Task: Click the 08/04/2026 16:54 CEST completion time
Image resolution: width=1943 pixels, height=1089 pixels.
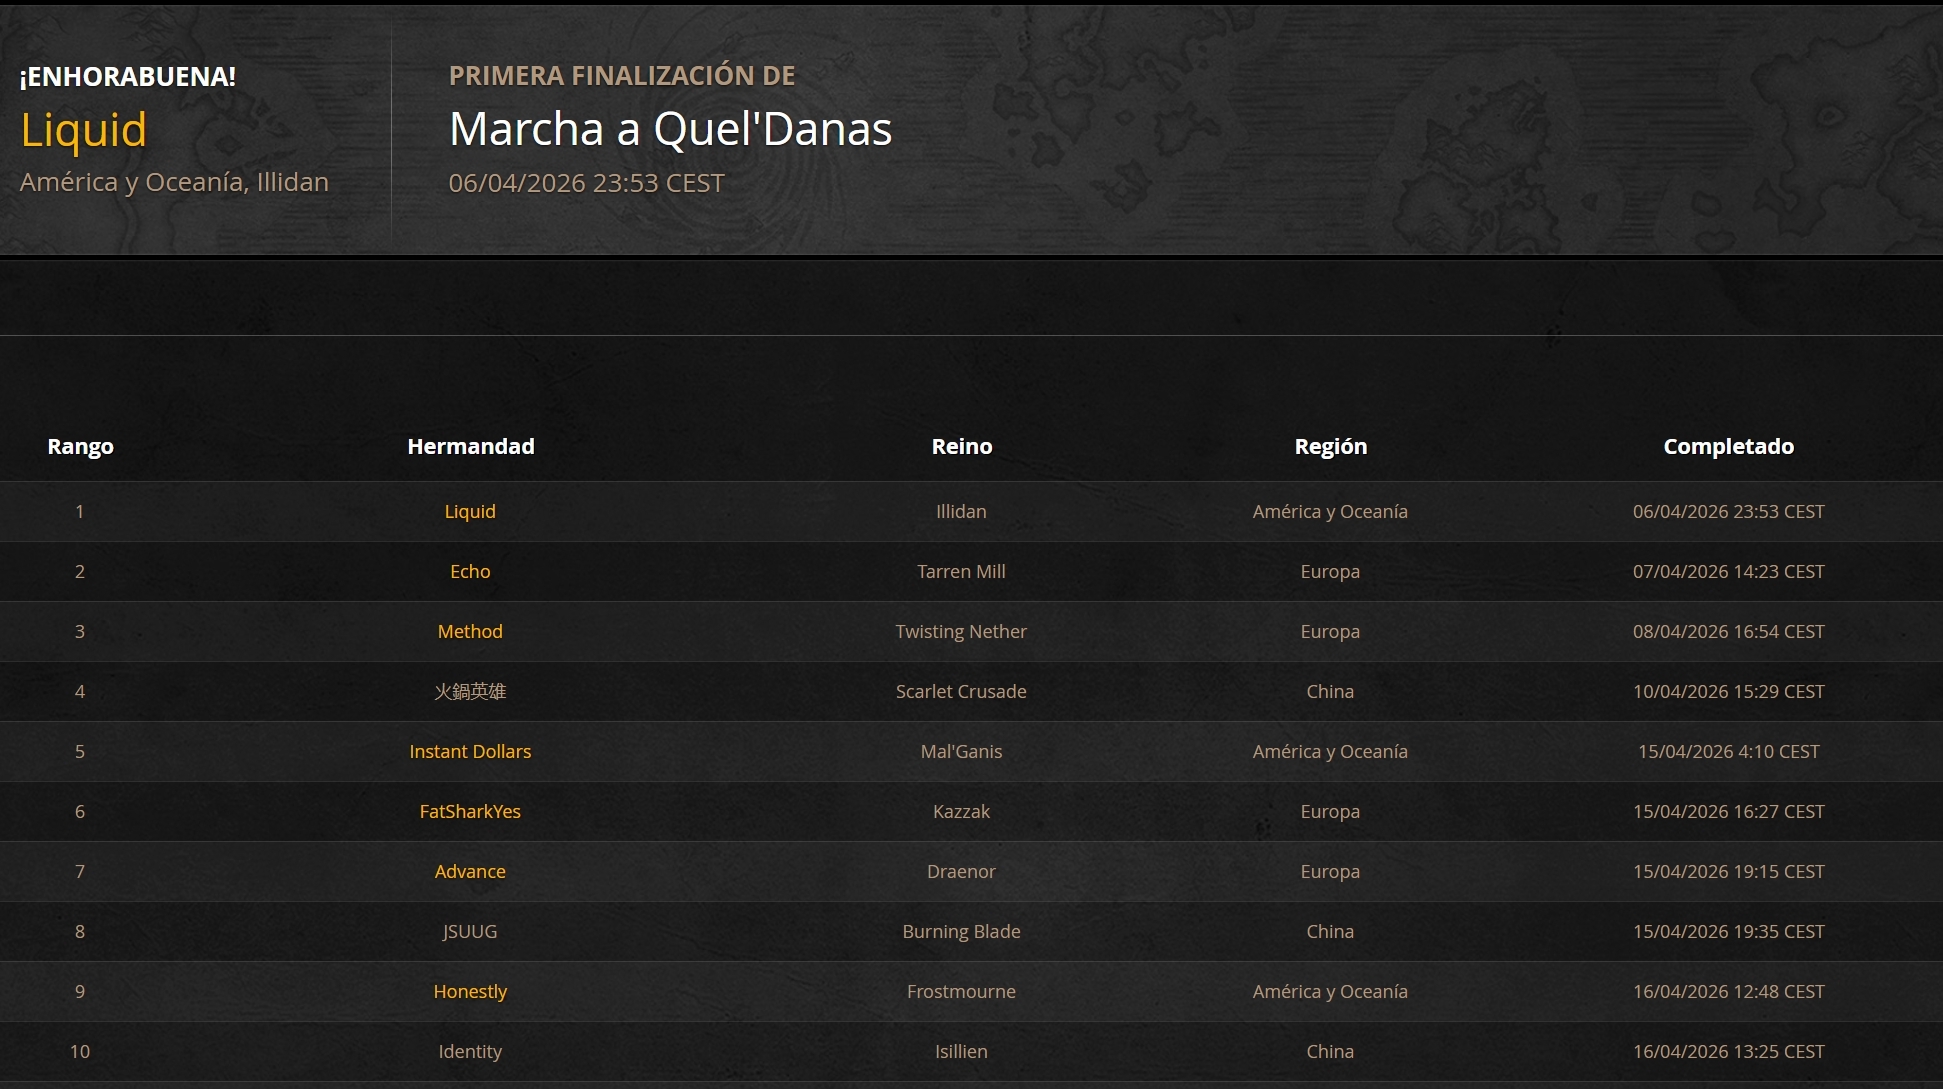Action: point(1729,632)
